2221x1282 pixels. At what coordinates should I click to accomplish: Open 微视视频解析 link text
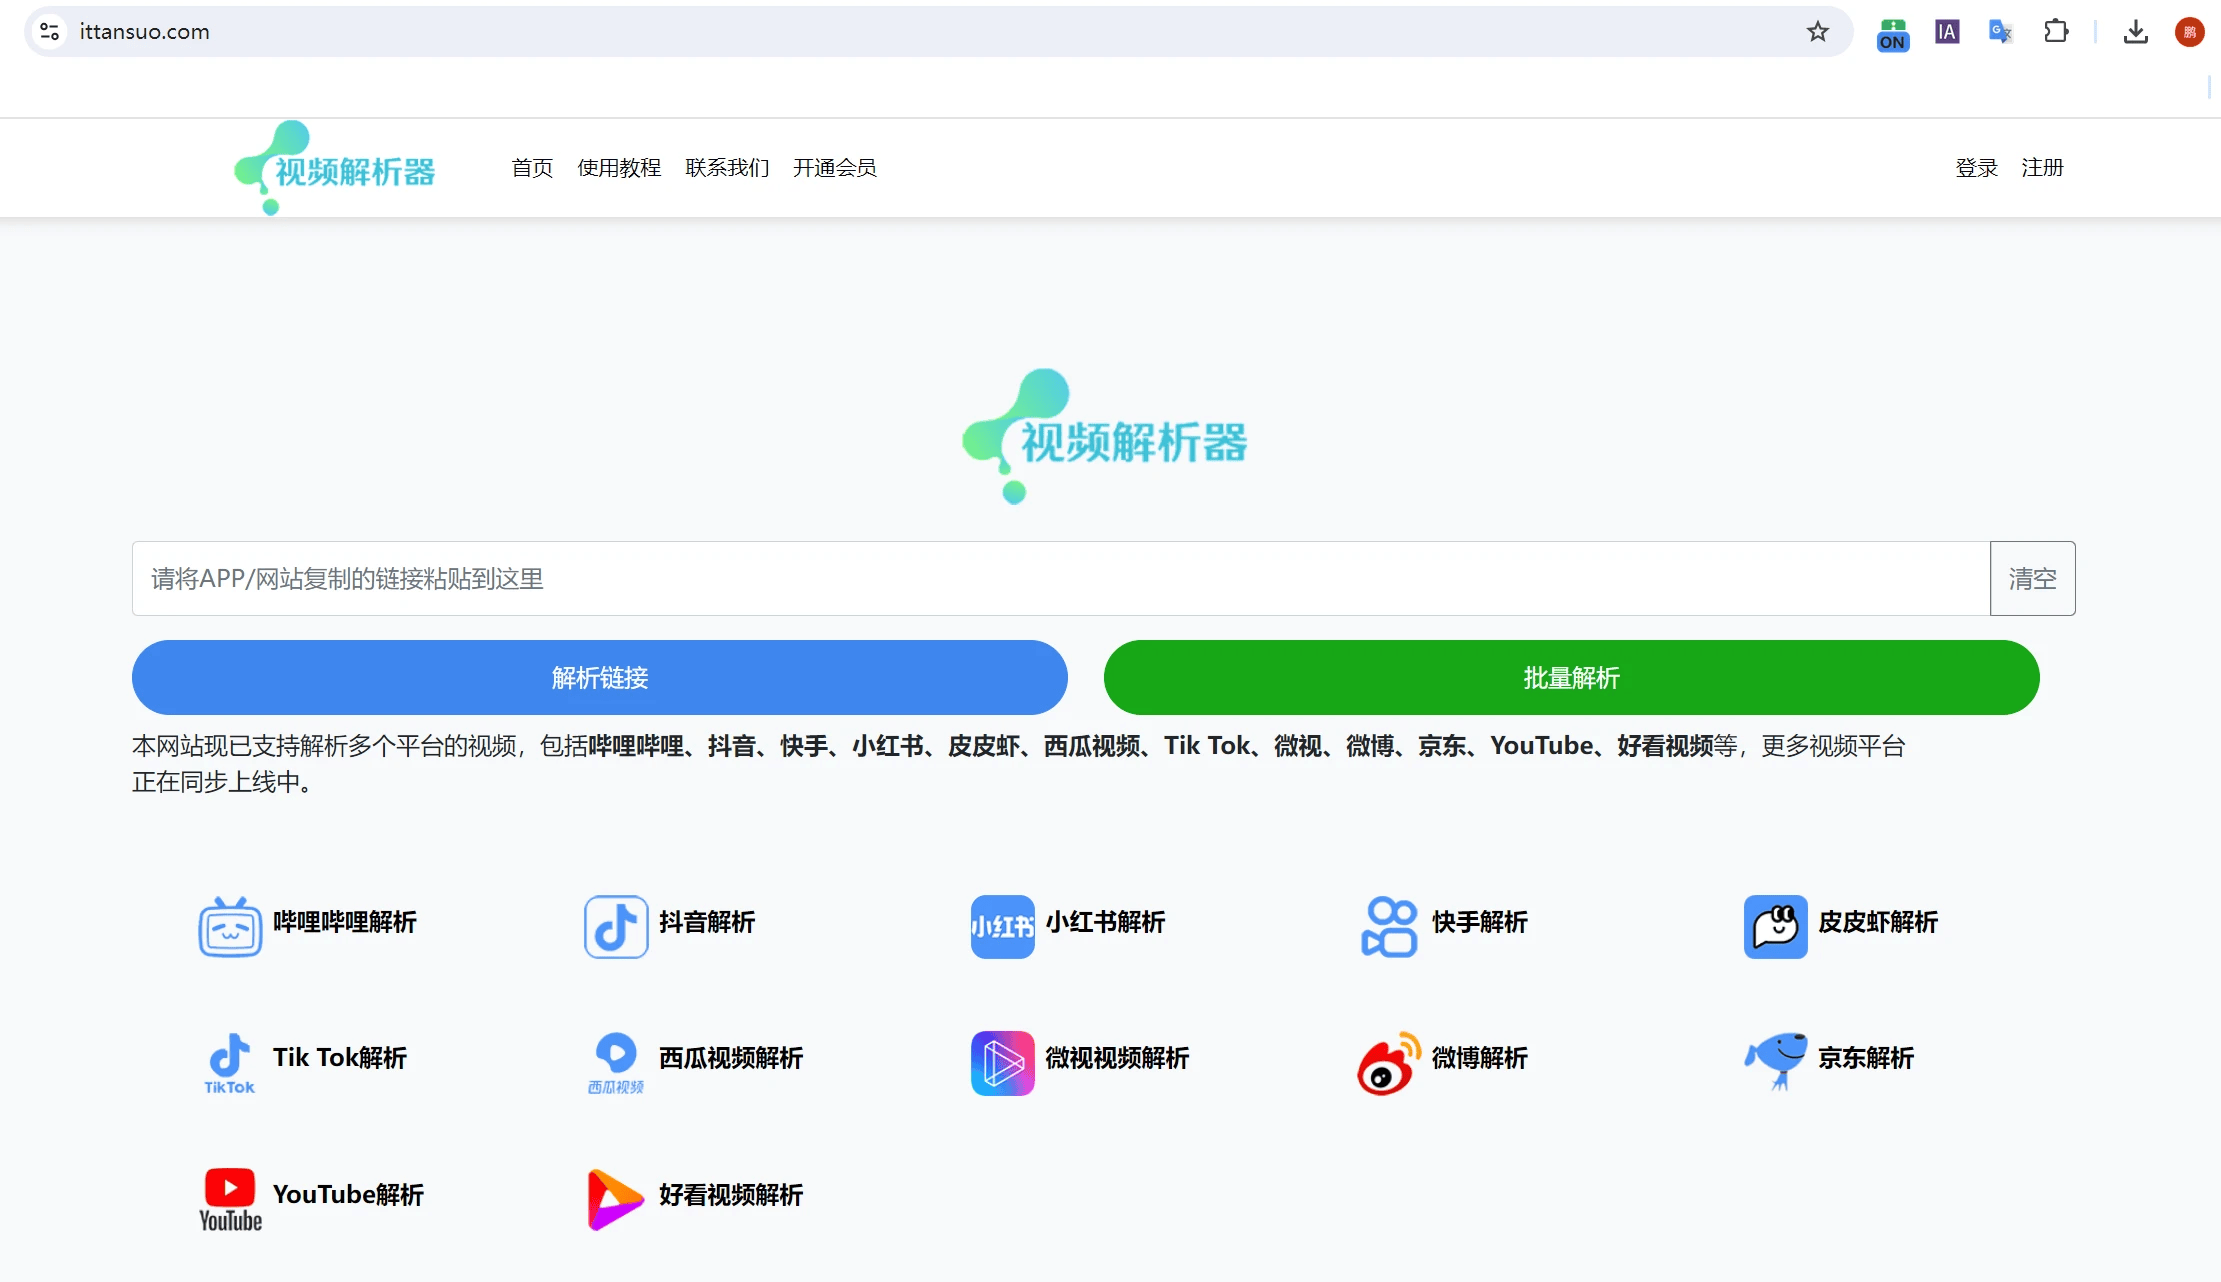(x=1117, y=1058)
